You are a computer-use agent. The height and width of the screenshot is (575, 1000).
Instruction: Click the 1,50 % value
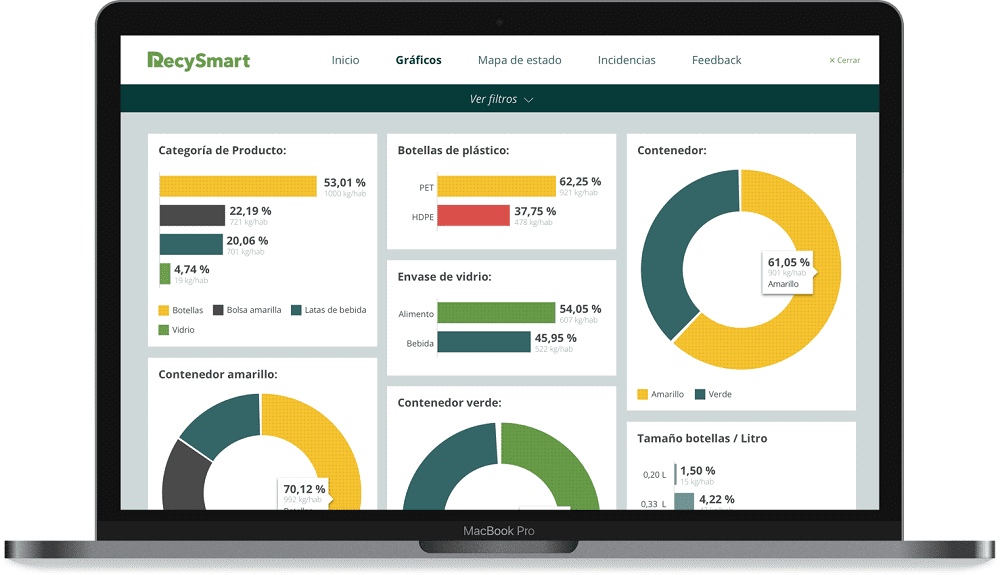(697, 470)
